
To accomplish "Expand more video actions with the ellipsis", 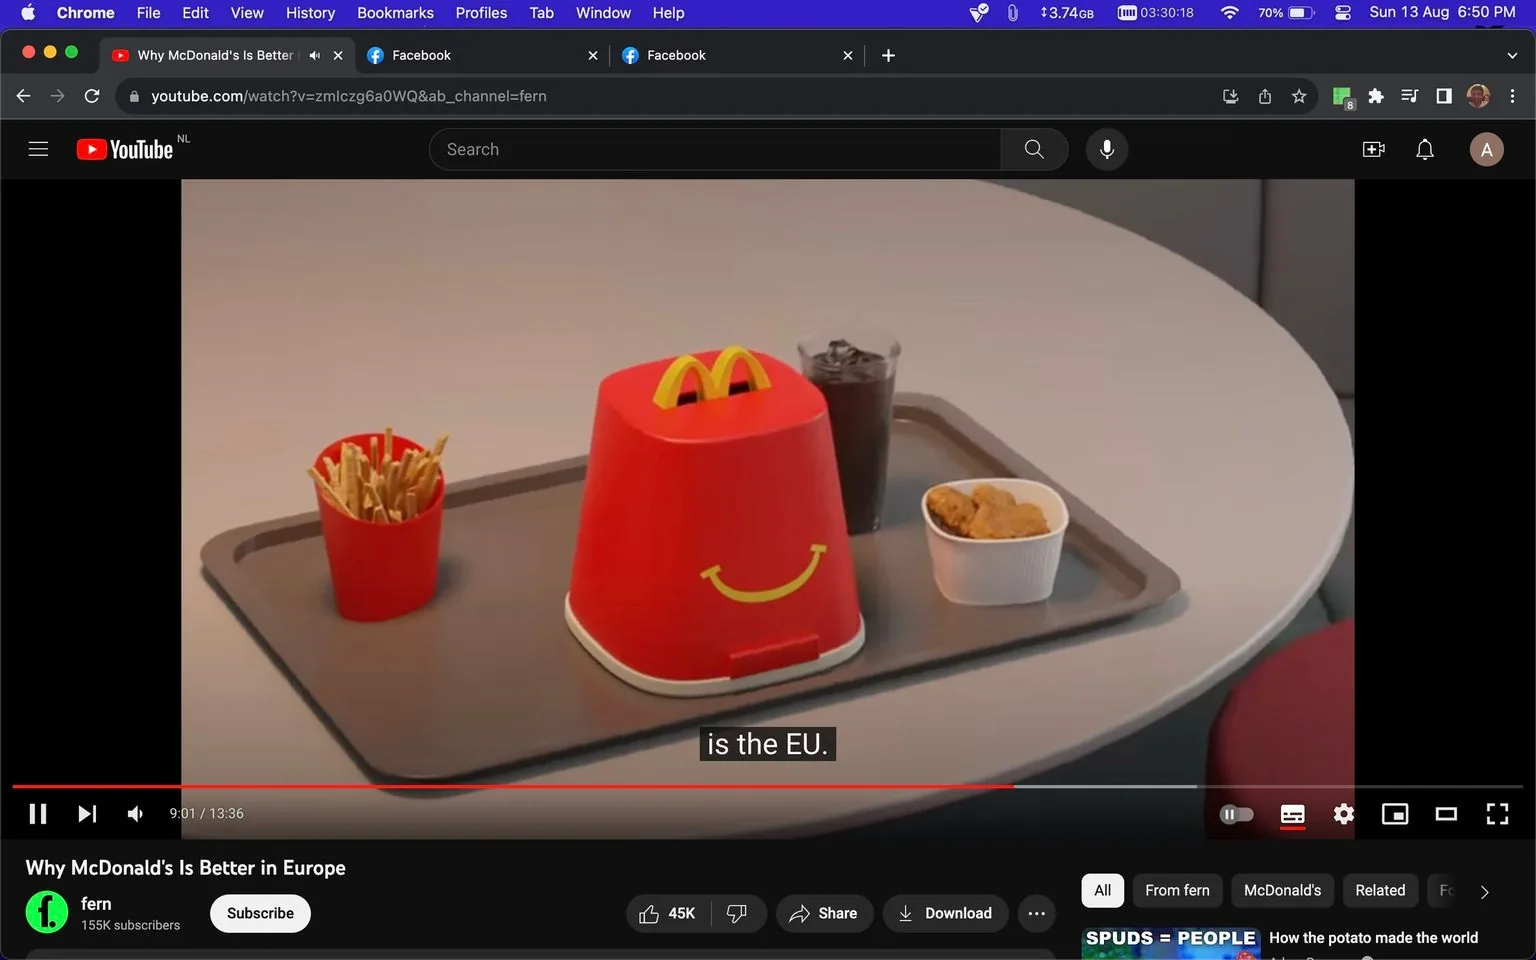I will (1036, 913).
